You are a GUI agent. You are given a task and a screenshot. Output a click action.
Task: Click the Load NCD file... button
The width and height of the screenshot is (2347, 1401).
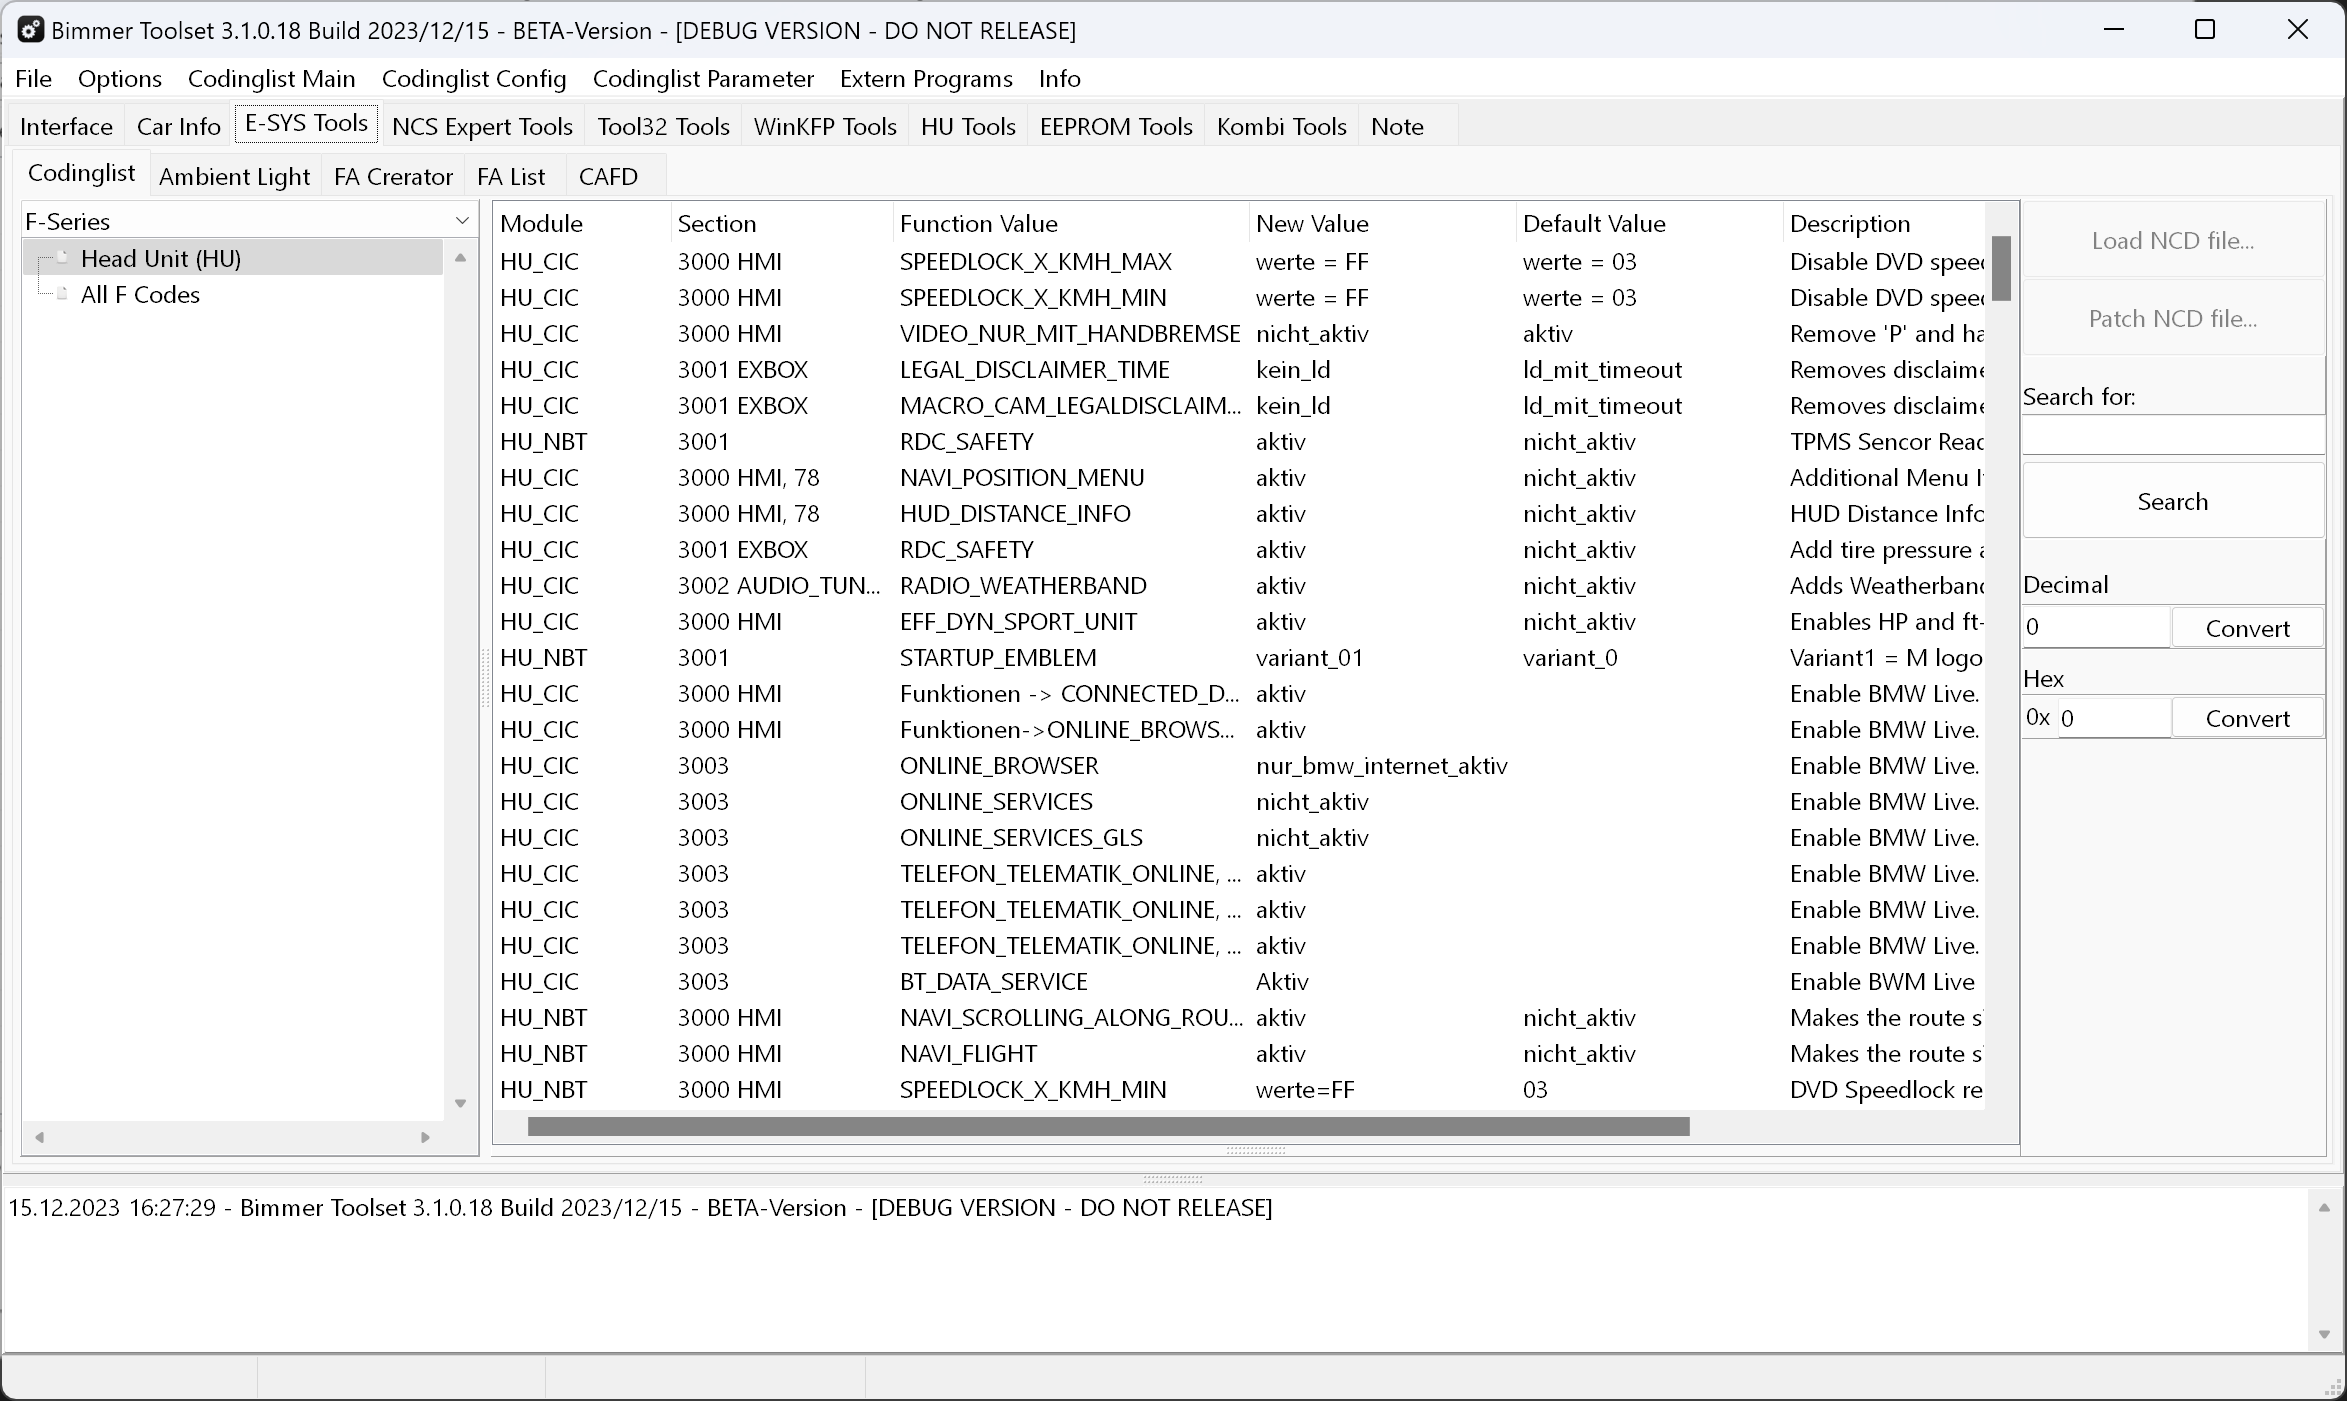[2173, 241]
